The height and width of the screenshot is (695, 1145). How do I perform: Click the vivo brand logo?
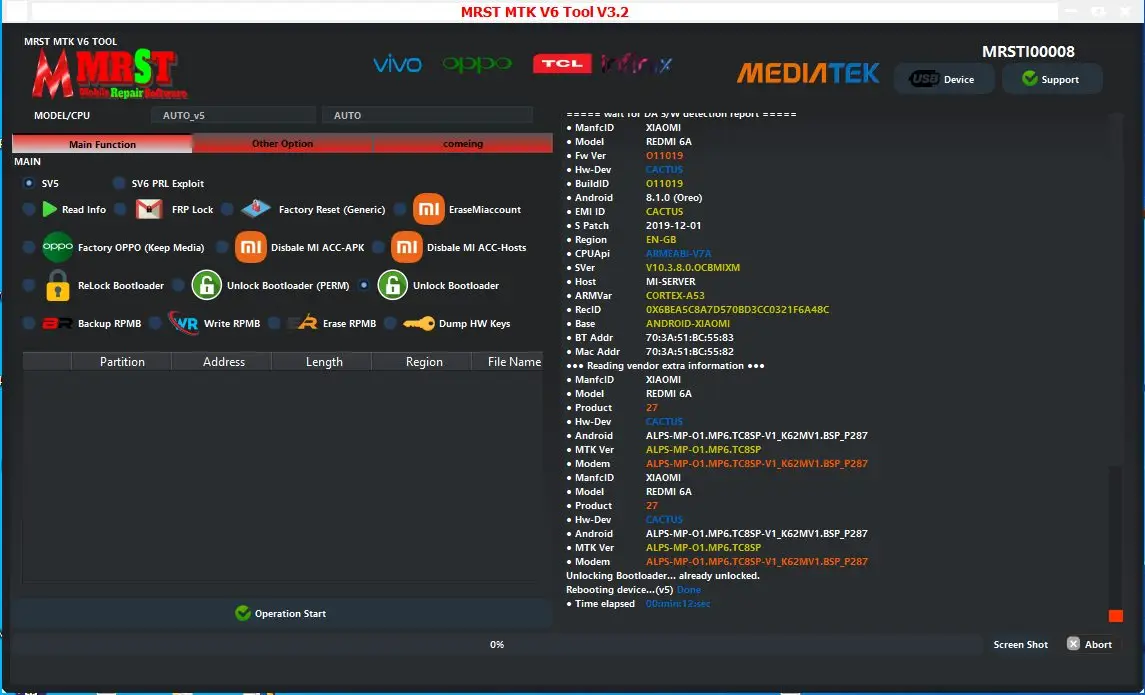397,64
